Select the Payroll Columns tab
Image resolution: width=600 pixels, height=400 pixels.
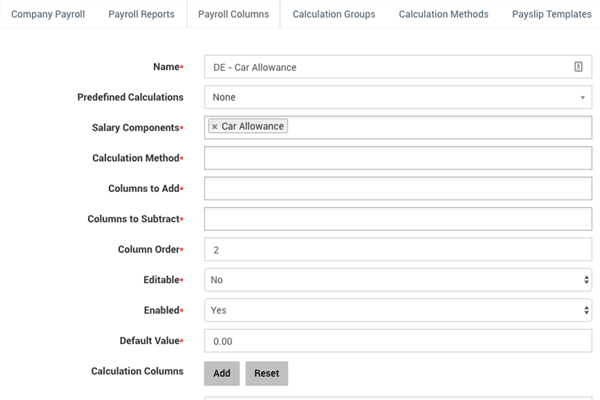click(x=233, y=15)
